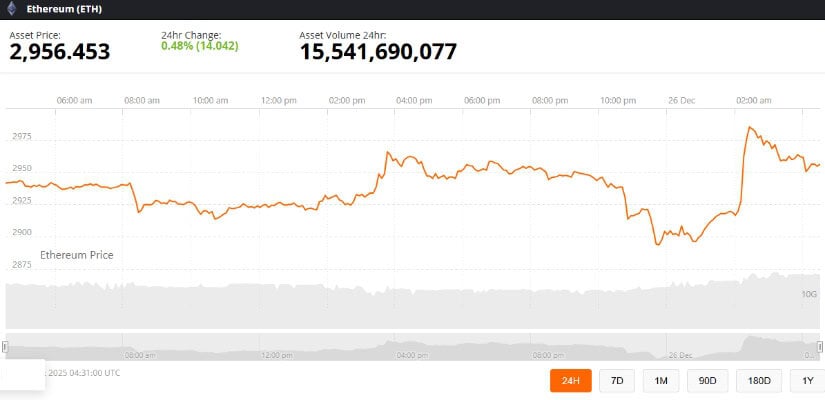Switch to the 180D view
825x400 pixels.
pos(758,380)
